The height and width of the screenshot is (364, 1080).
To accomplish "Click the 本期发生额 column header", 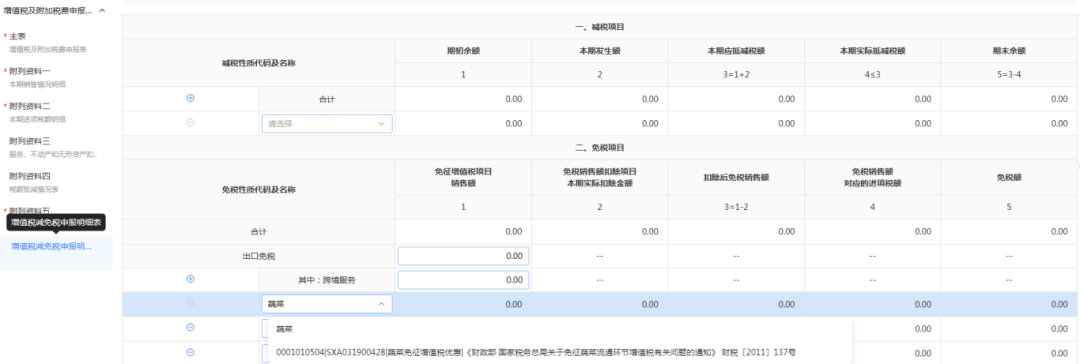I will tap(600, 50).
